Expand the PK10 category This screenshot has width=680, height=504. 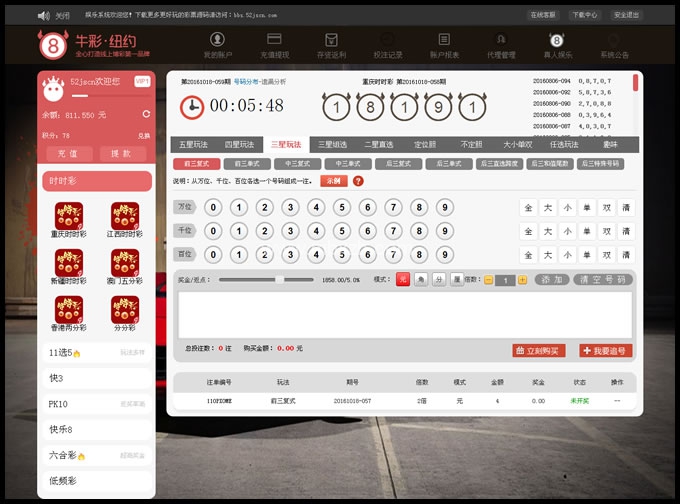click(x=97, y=404)
